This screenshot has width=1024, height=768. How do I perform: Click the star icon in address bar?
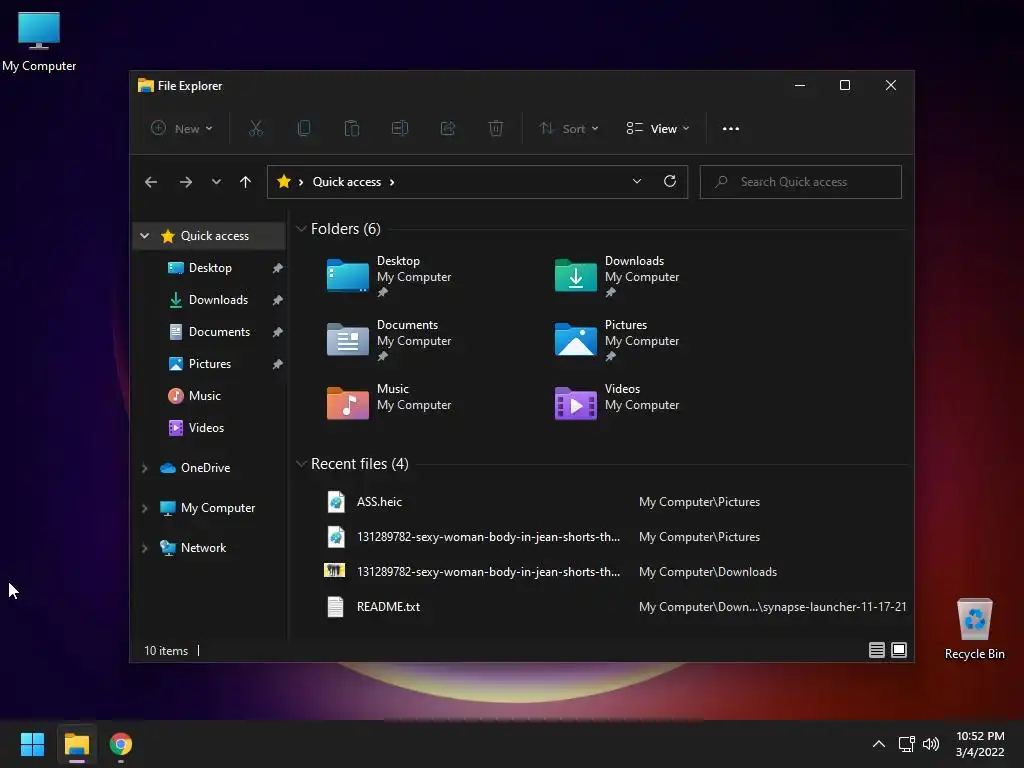(x=284, y=182)
